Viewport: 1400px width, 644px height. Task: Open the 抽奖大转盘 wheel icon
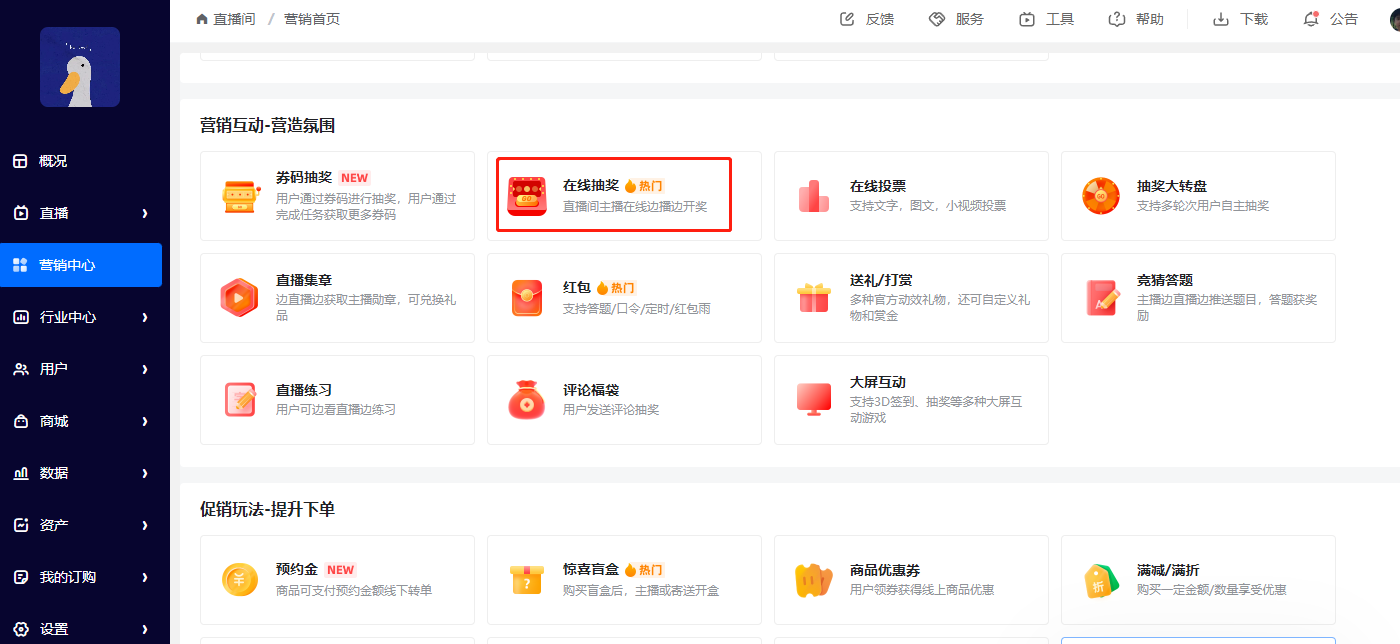pyautogui.click(x=1101, y=196)
